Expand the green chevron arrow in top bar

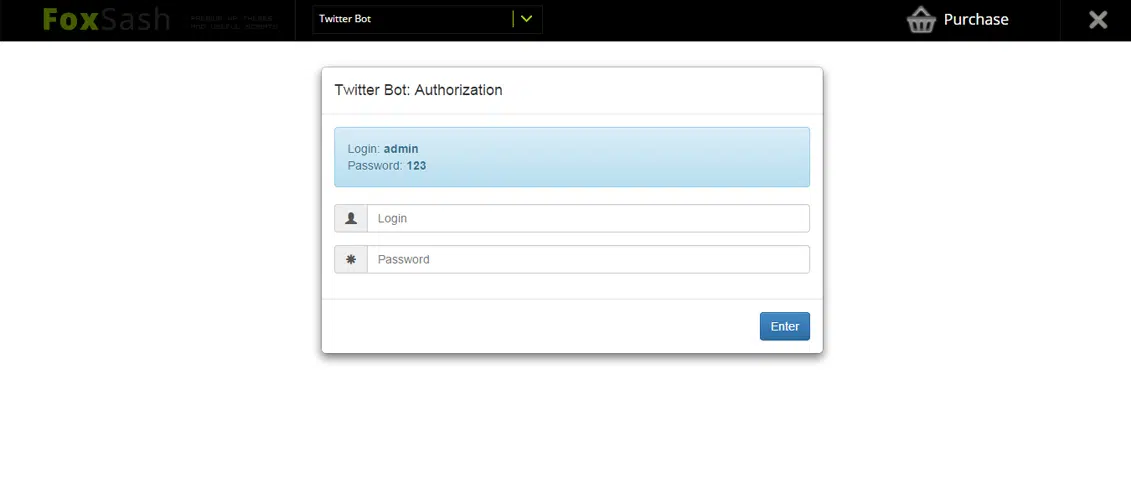(527, 19)
